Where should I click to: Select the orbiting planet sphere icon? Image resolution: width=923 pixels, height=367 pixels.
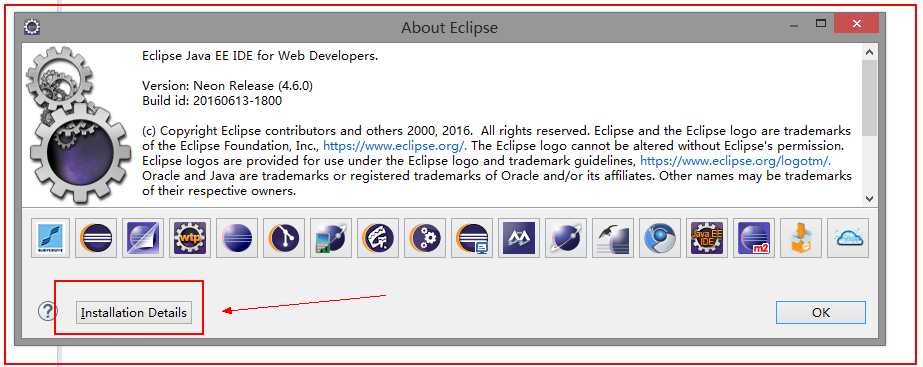point(566,238)
